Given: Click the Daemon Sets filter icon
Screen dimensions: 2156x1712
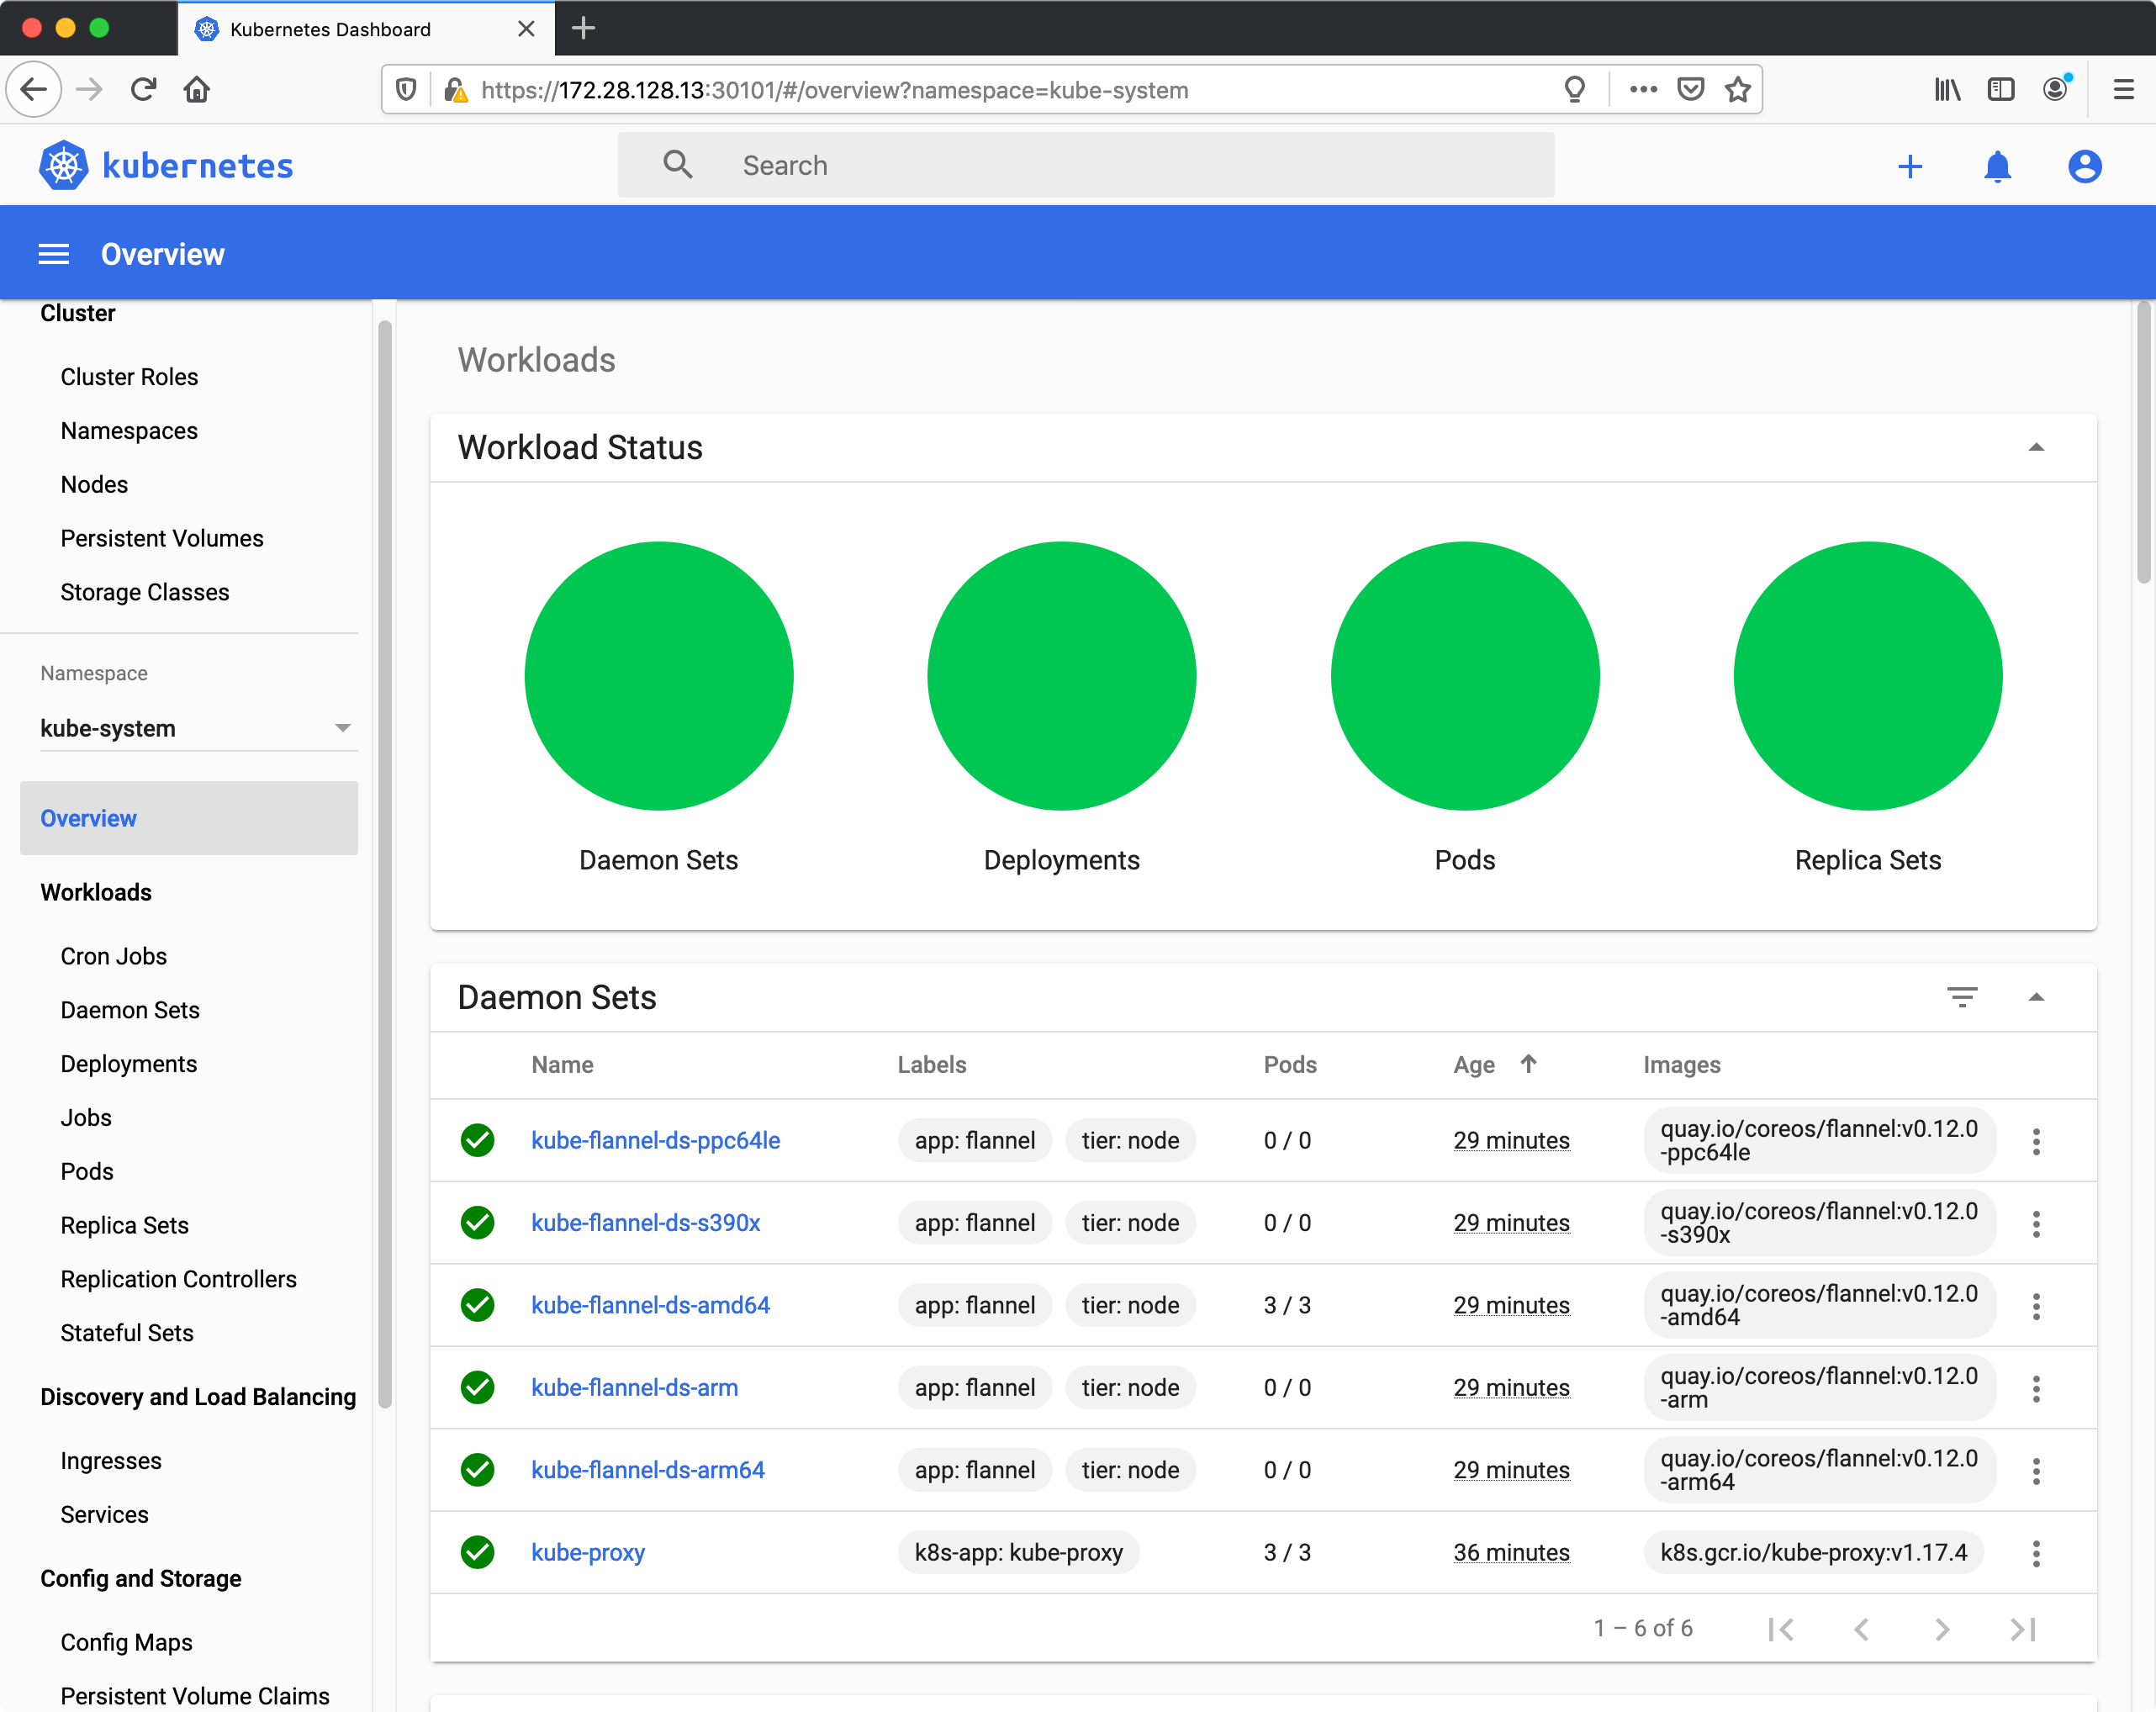Looking at the screenshot, I should [x=1961, y=996].
